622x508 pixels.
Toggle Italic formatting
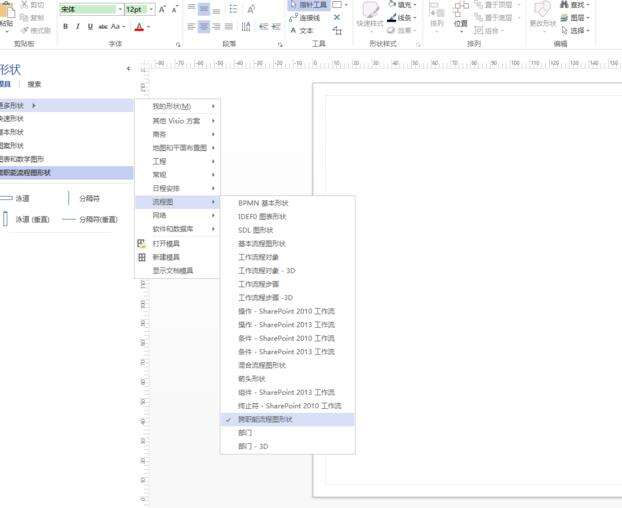point(78,27)
